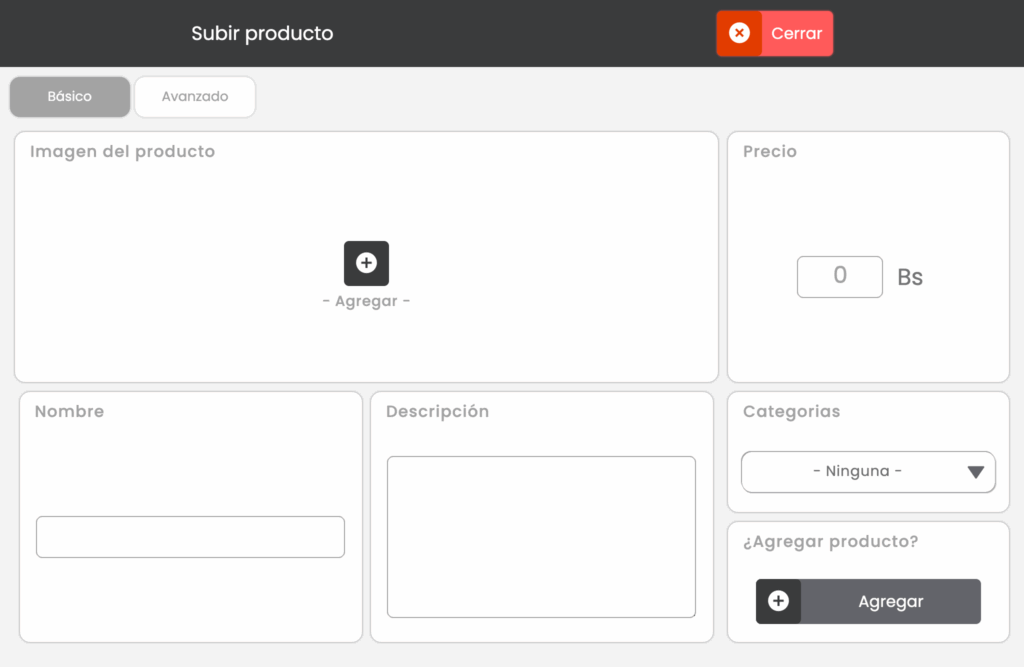Click the '¿Agregar producto?' heading text
This screenshot has width=1024, height=667.
(x=830, y=542)
